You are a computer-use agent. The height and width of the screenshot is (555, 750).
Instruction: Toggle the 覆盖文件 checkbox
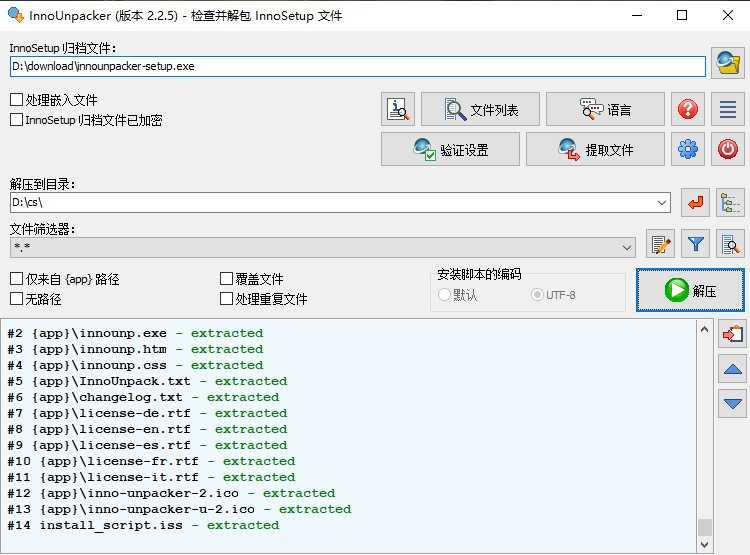click(x=226, y=279)
